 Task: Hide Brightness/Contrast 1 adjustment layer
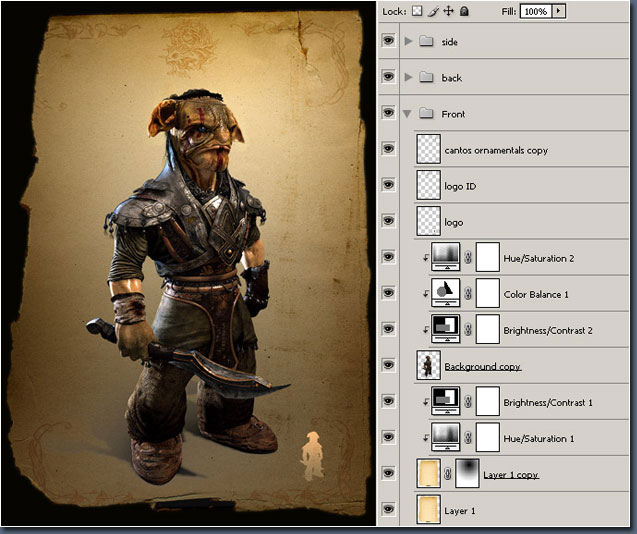[x=388, y=401]
